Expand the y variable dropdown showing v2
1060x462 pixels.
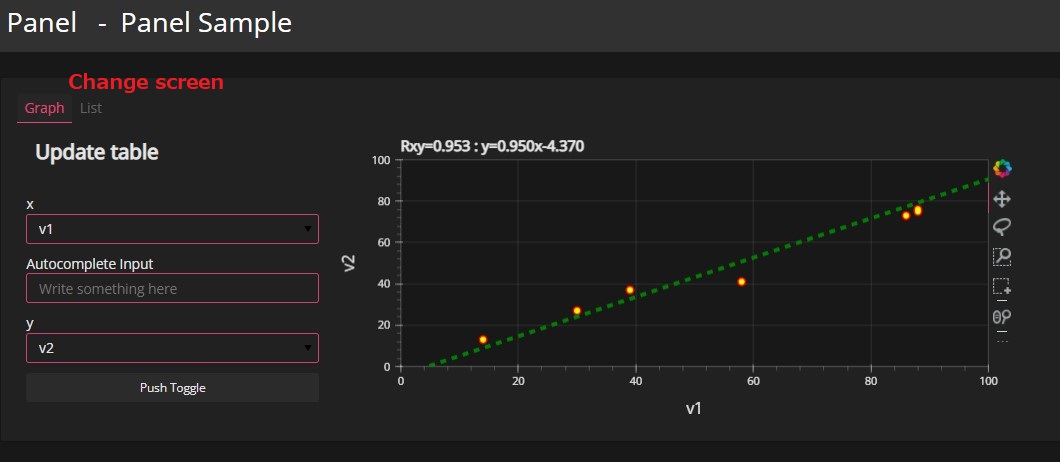pyautogui.click(x=172, y=348)
